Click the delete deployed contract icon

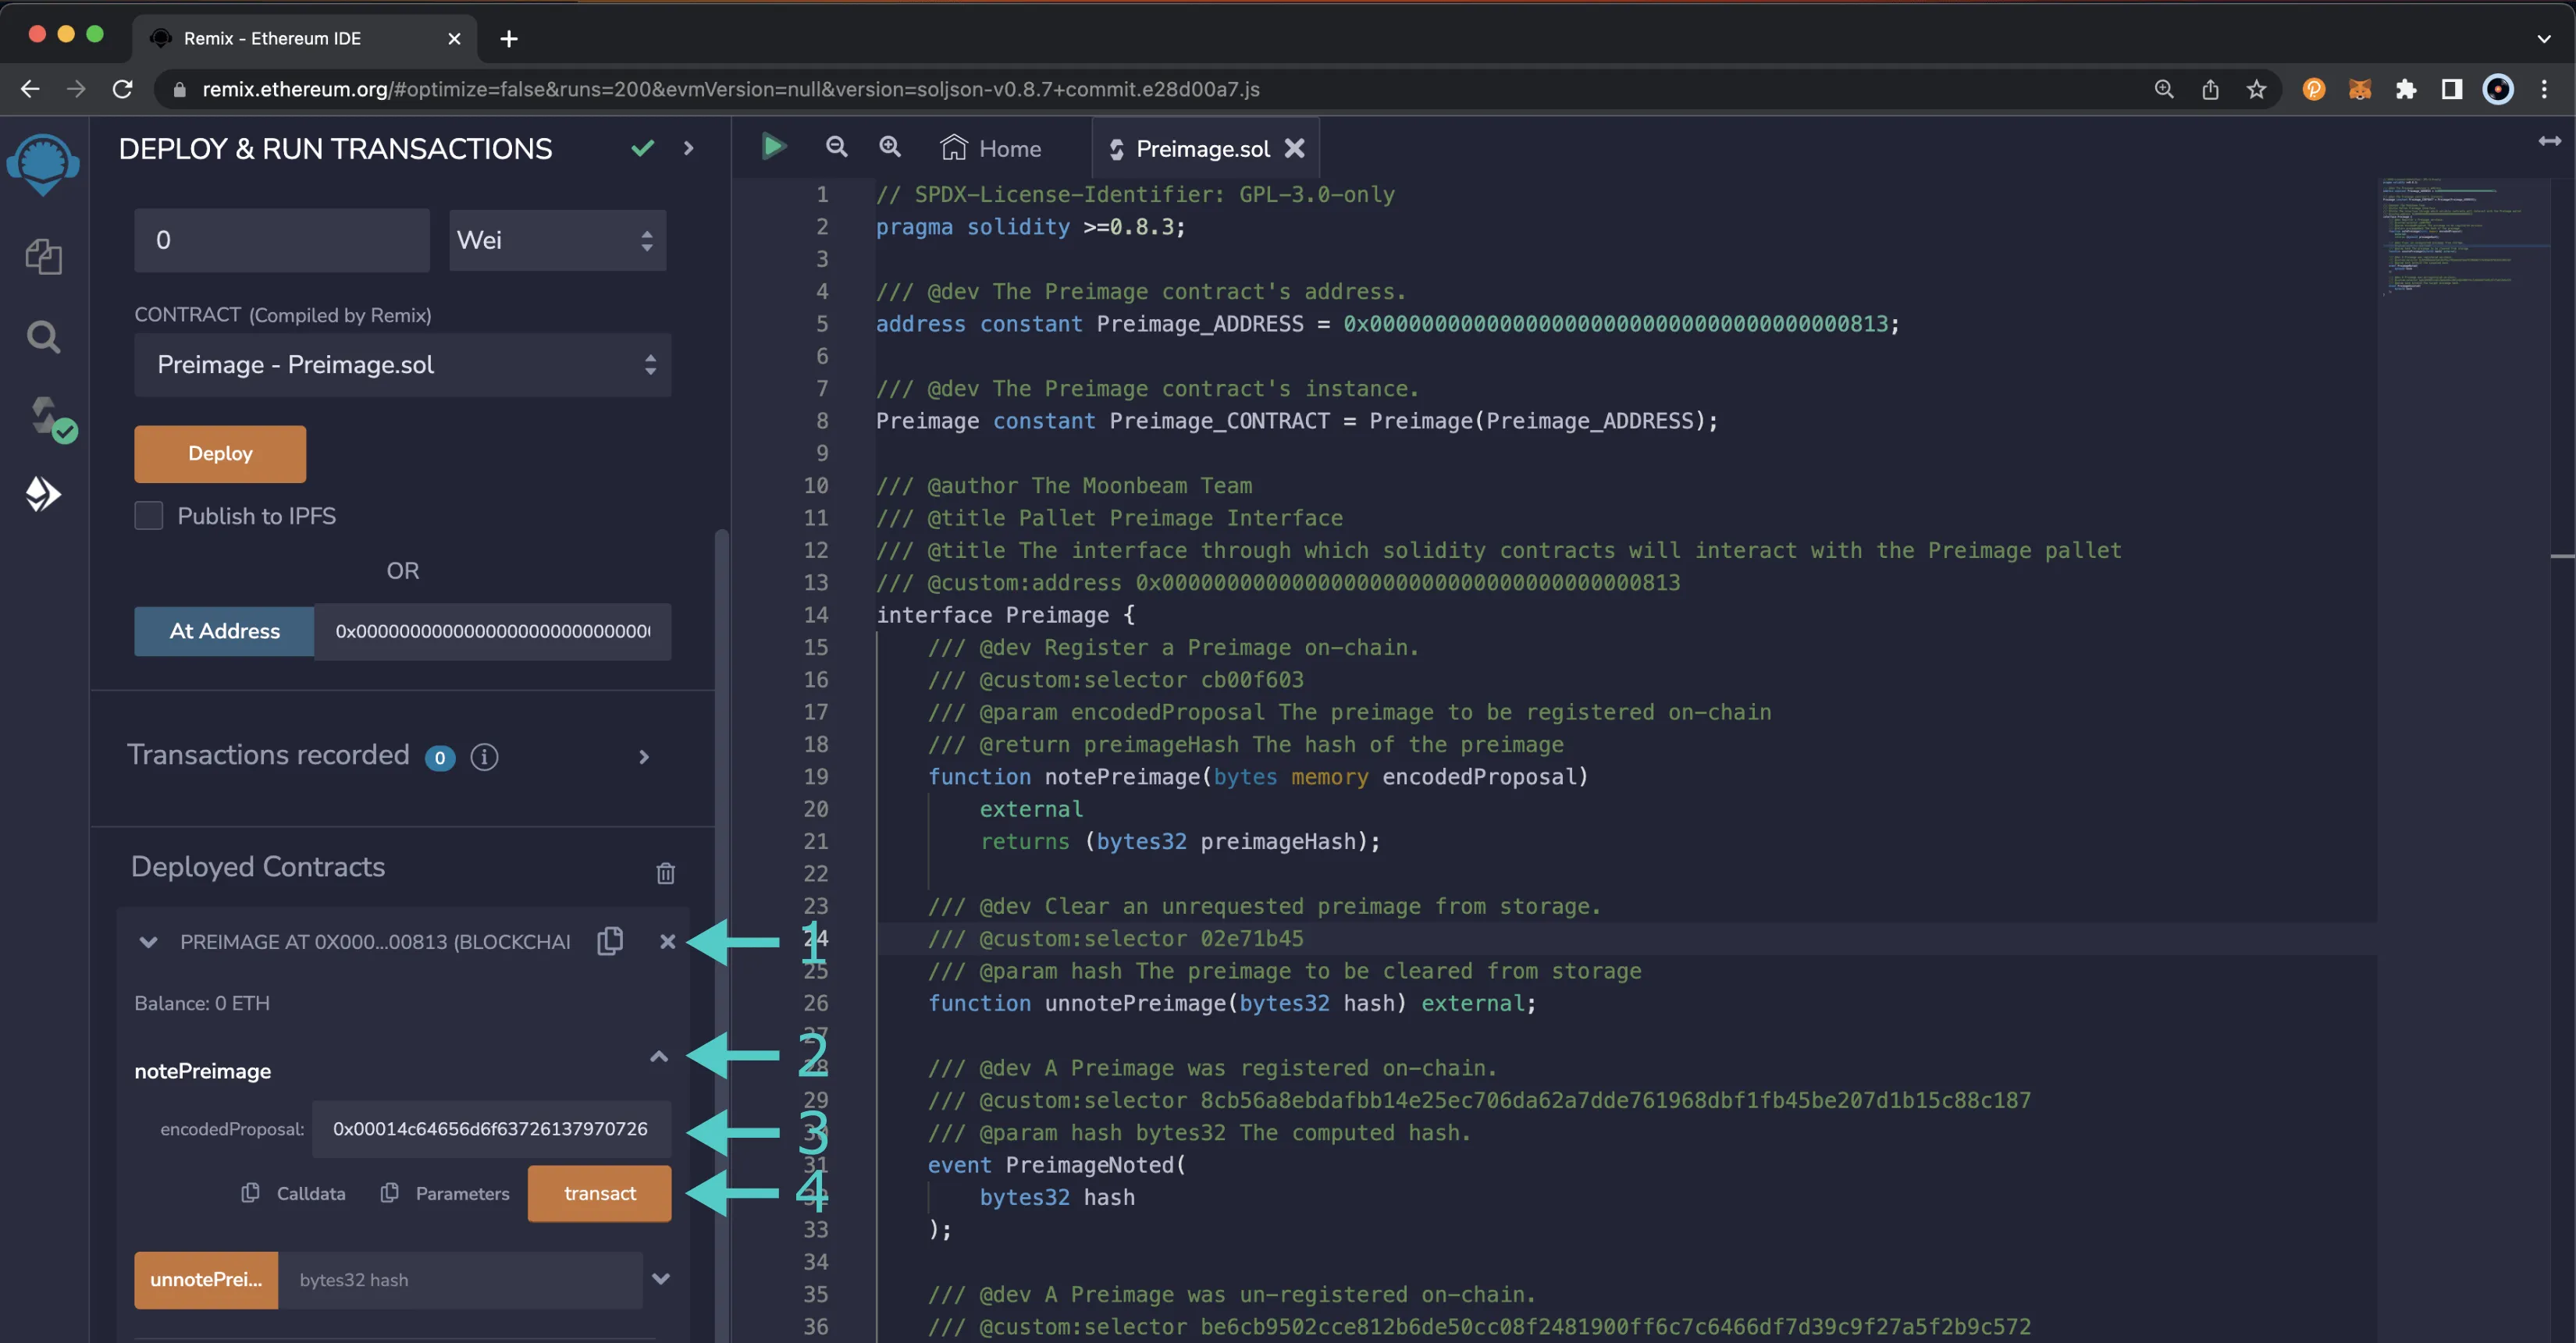(x=666, y=941)
